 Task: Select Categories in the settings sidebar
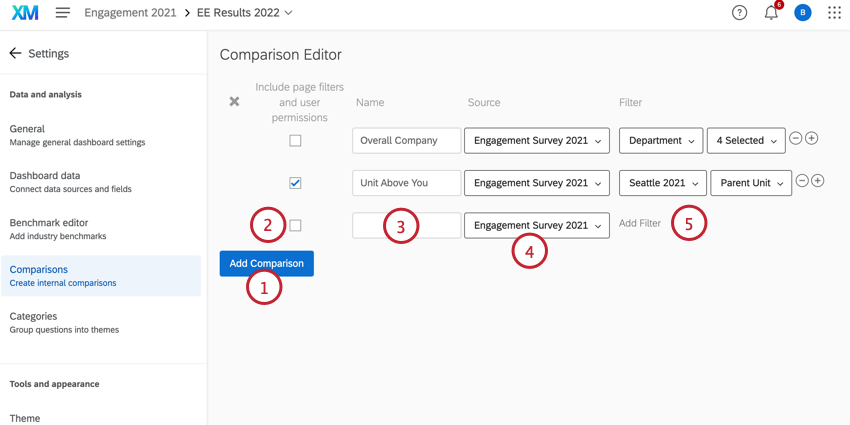click(x=33, y=316)
